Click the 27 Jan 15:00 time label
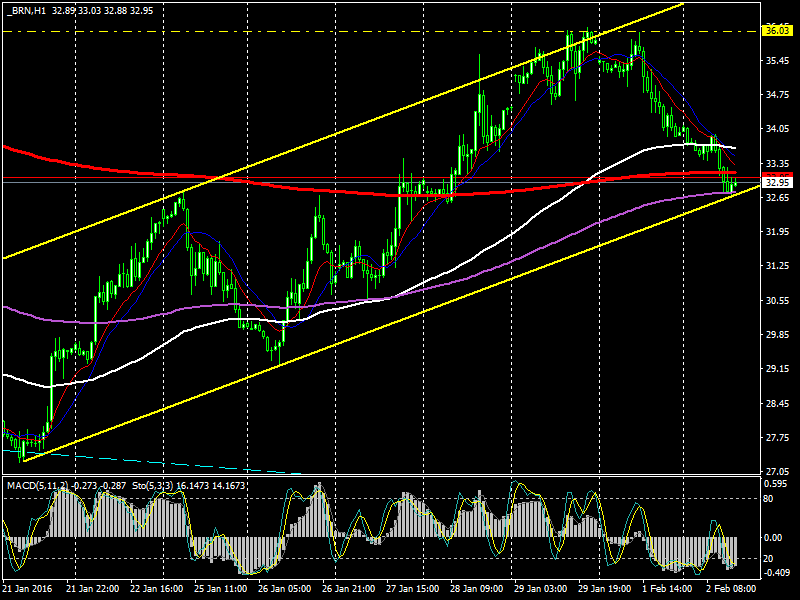Image resolution: width=800 pixels, height=600 pixels. pos(413,588)
